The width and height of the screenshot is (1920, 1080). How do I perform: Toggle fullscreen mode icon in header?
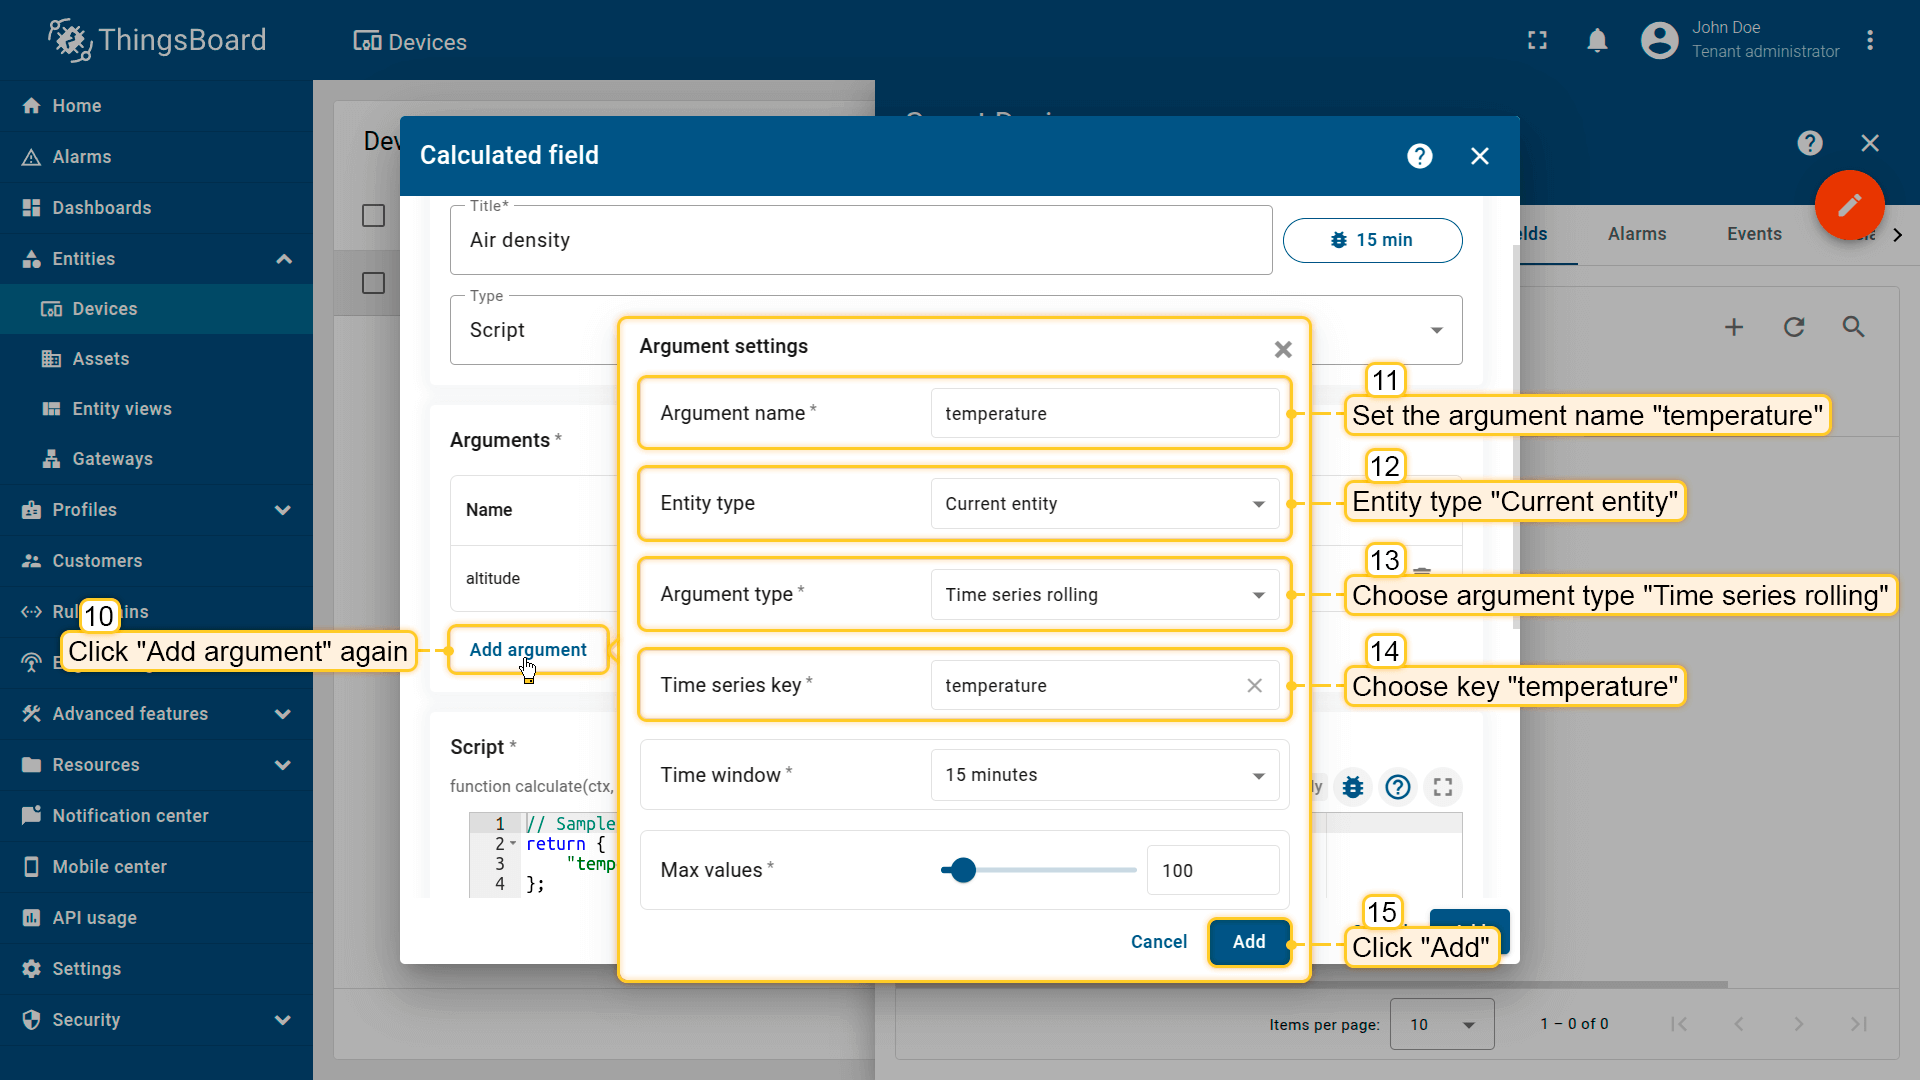click(x=1537, y=41)
